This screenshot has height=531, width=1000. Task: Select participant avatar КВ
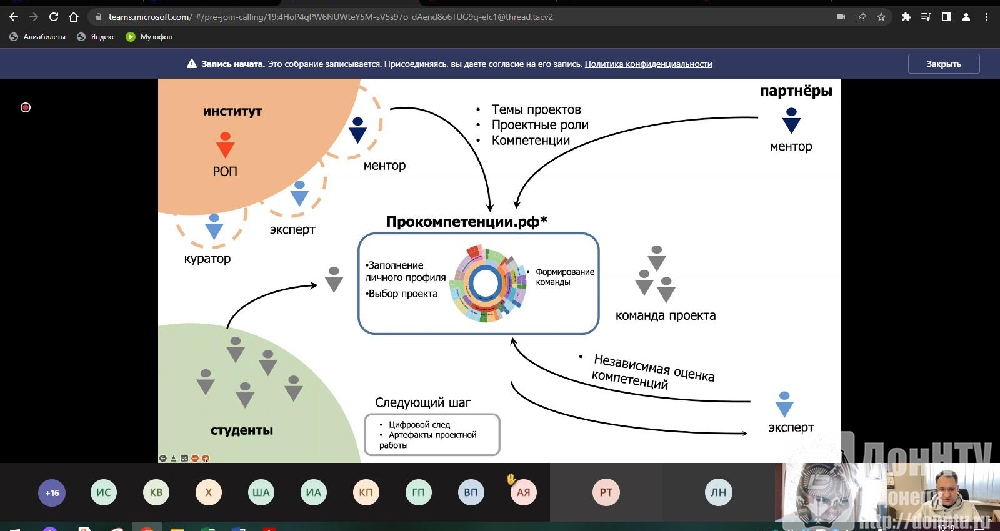156,493
